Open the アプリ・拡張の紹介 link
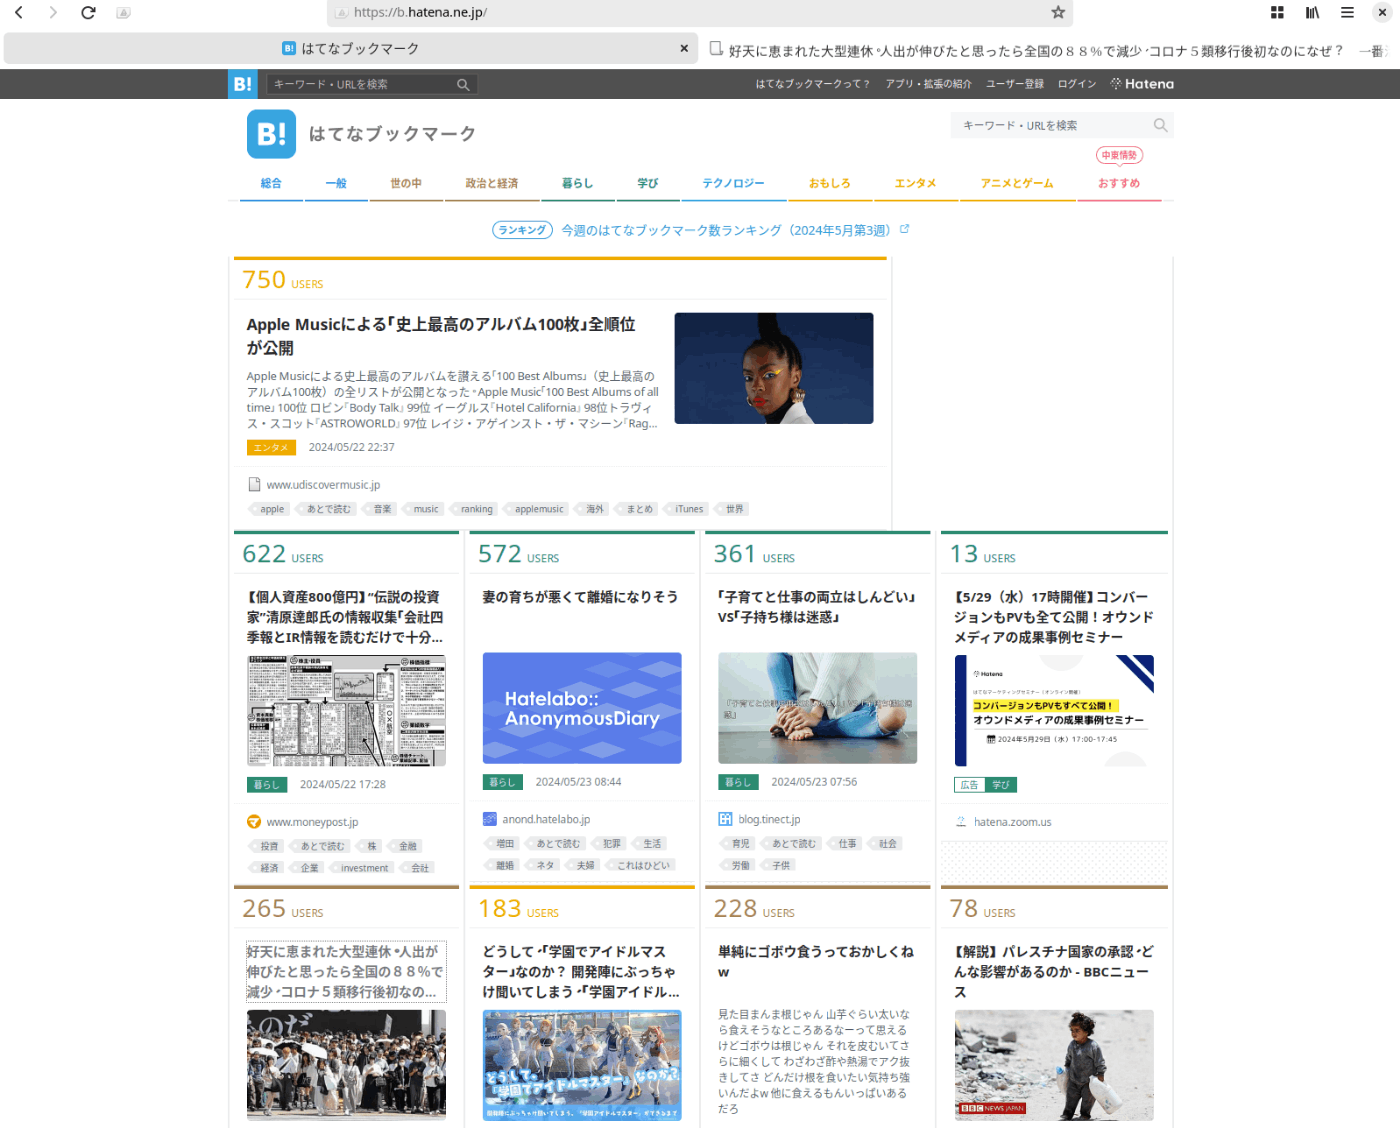Screen dimensions: 1400x1128 pos(928,84)
